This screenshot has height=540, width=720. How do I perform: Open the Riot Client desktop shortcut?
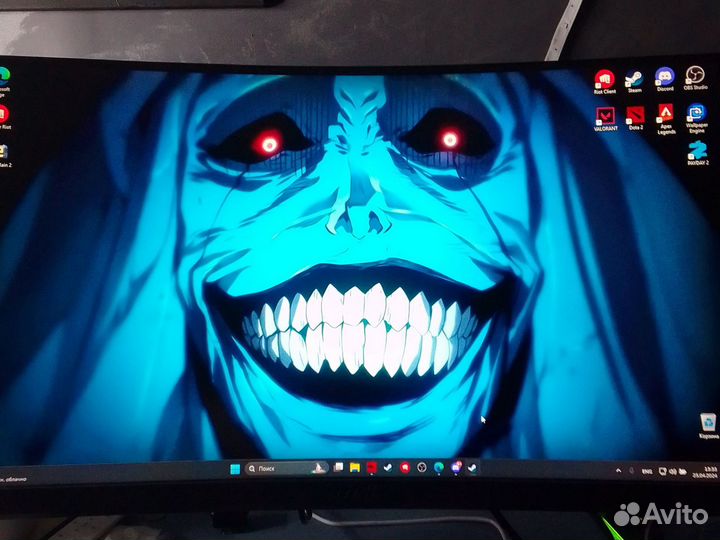(x=604, y=82)
